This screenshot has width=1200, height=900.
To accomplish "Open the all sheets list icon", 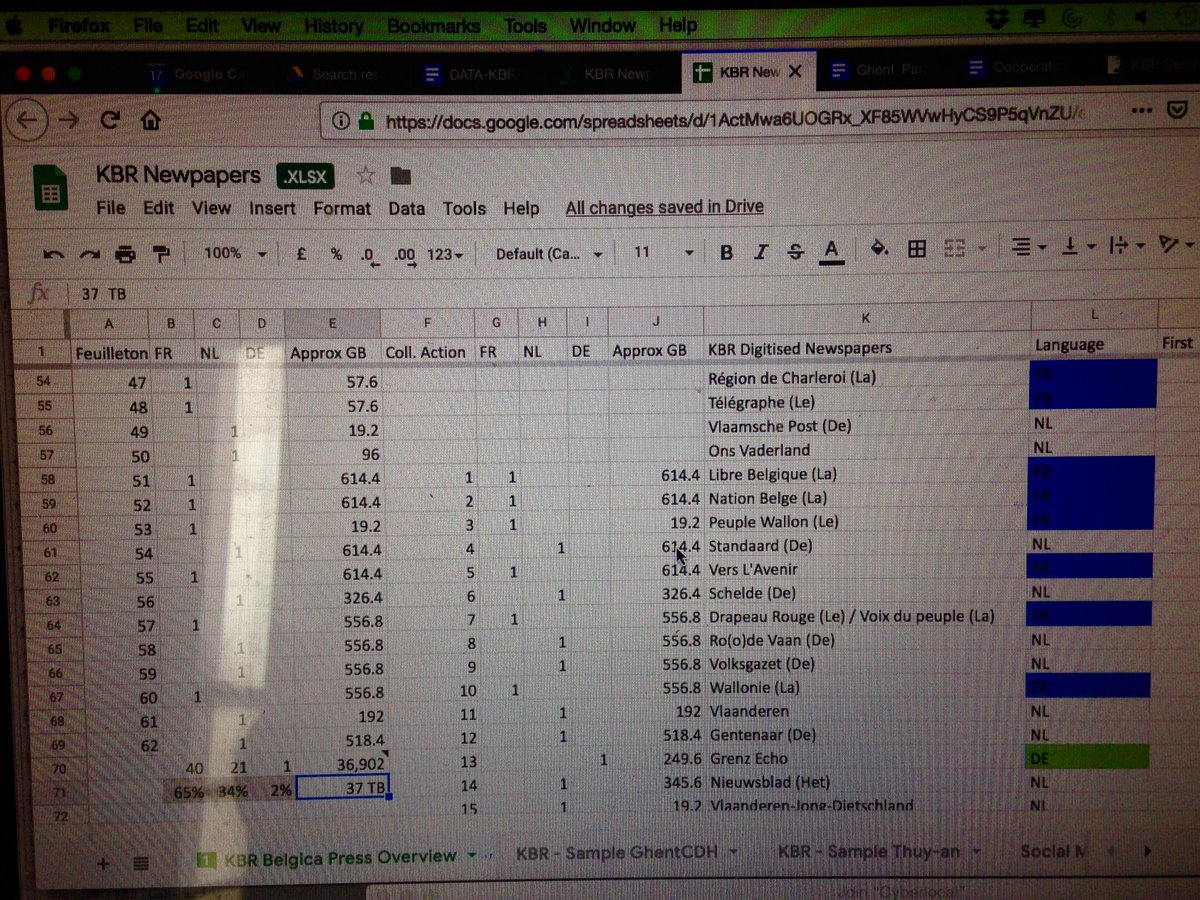I will point(141,863).
